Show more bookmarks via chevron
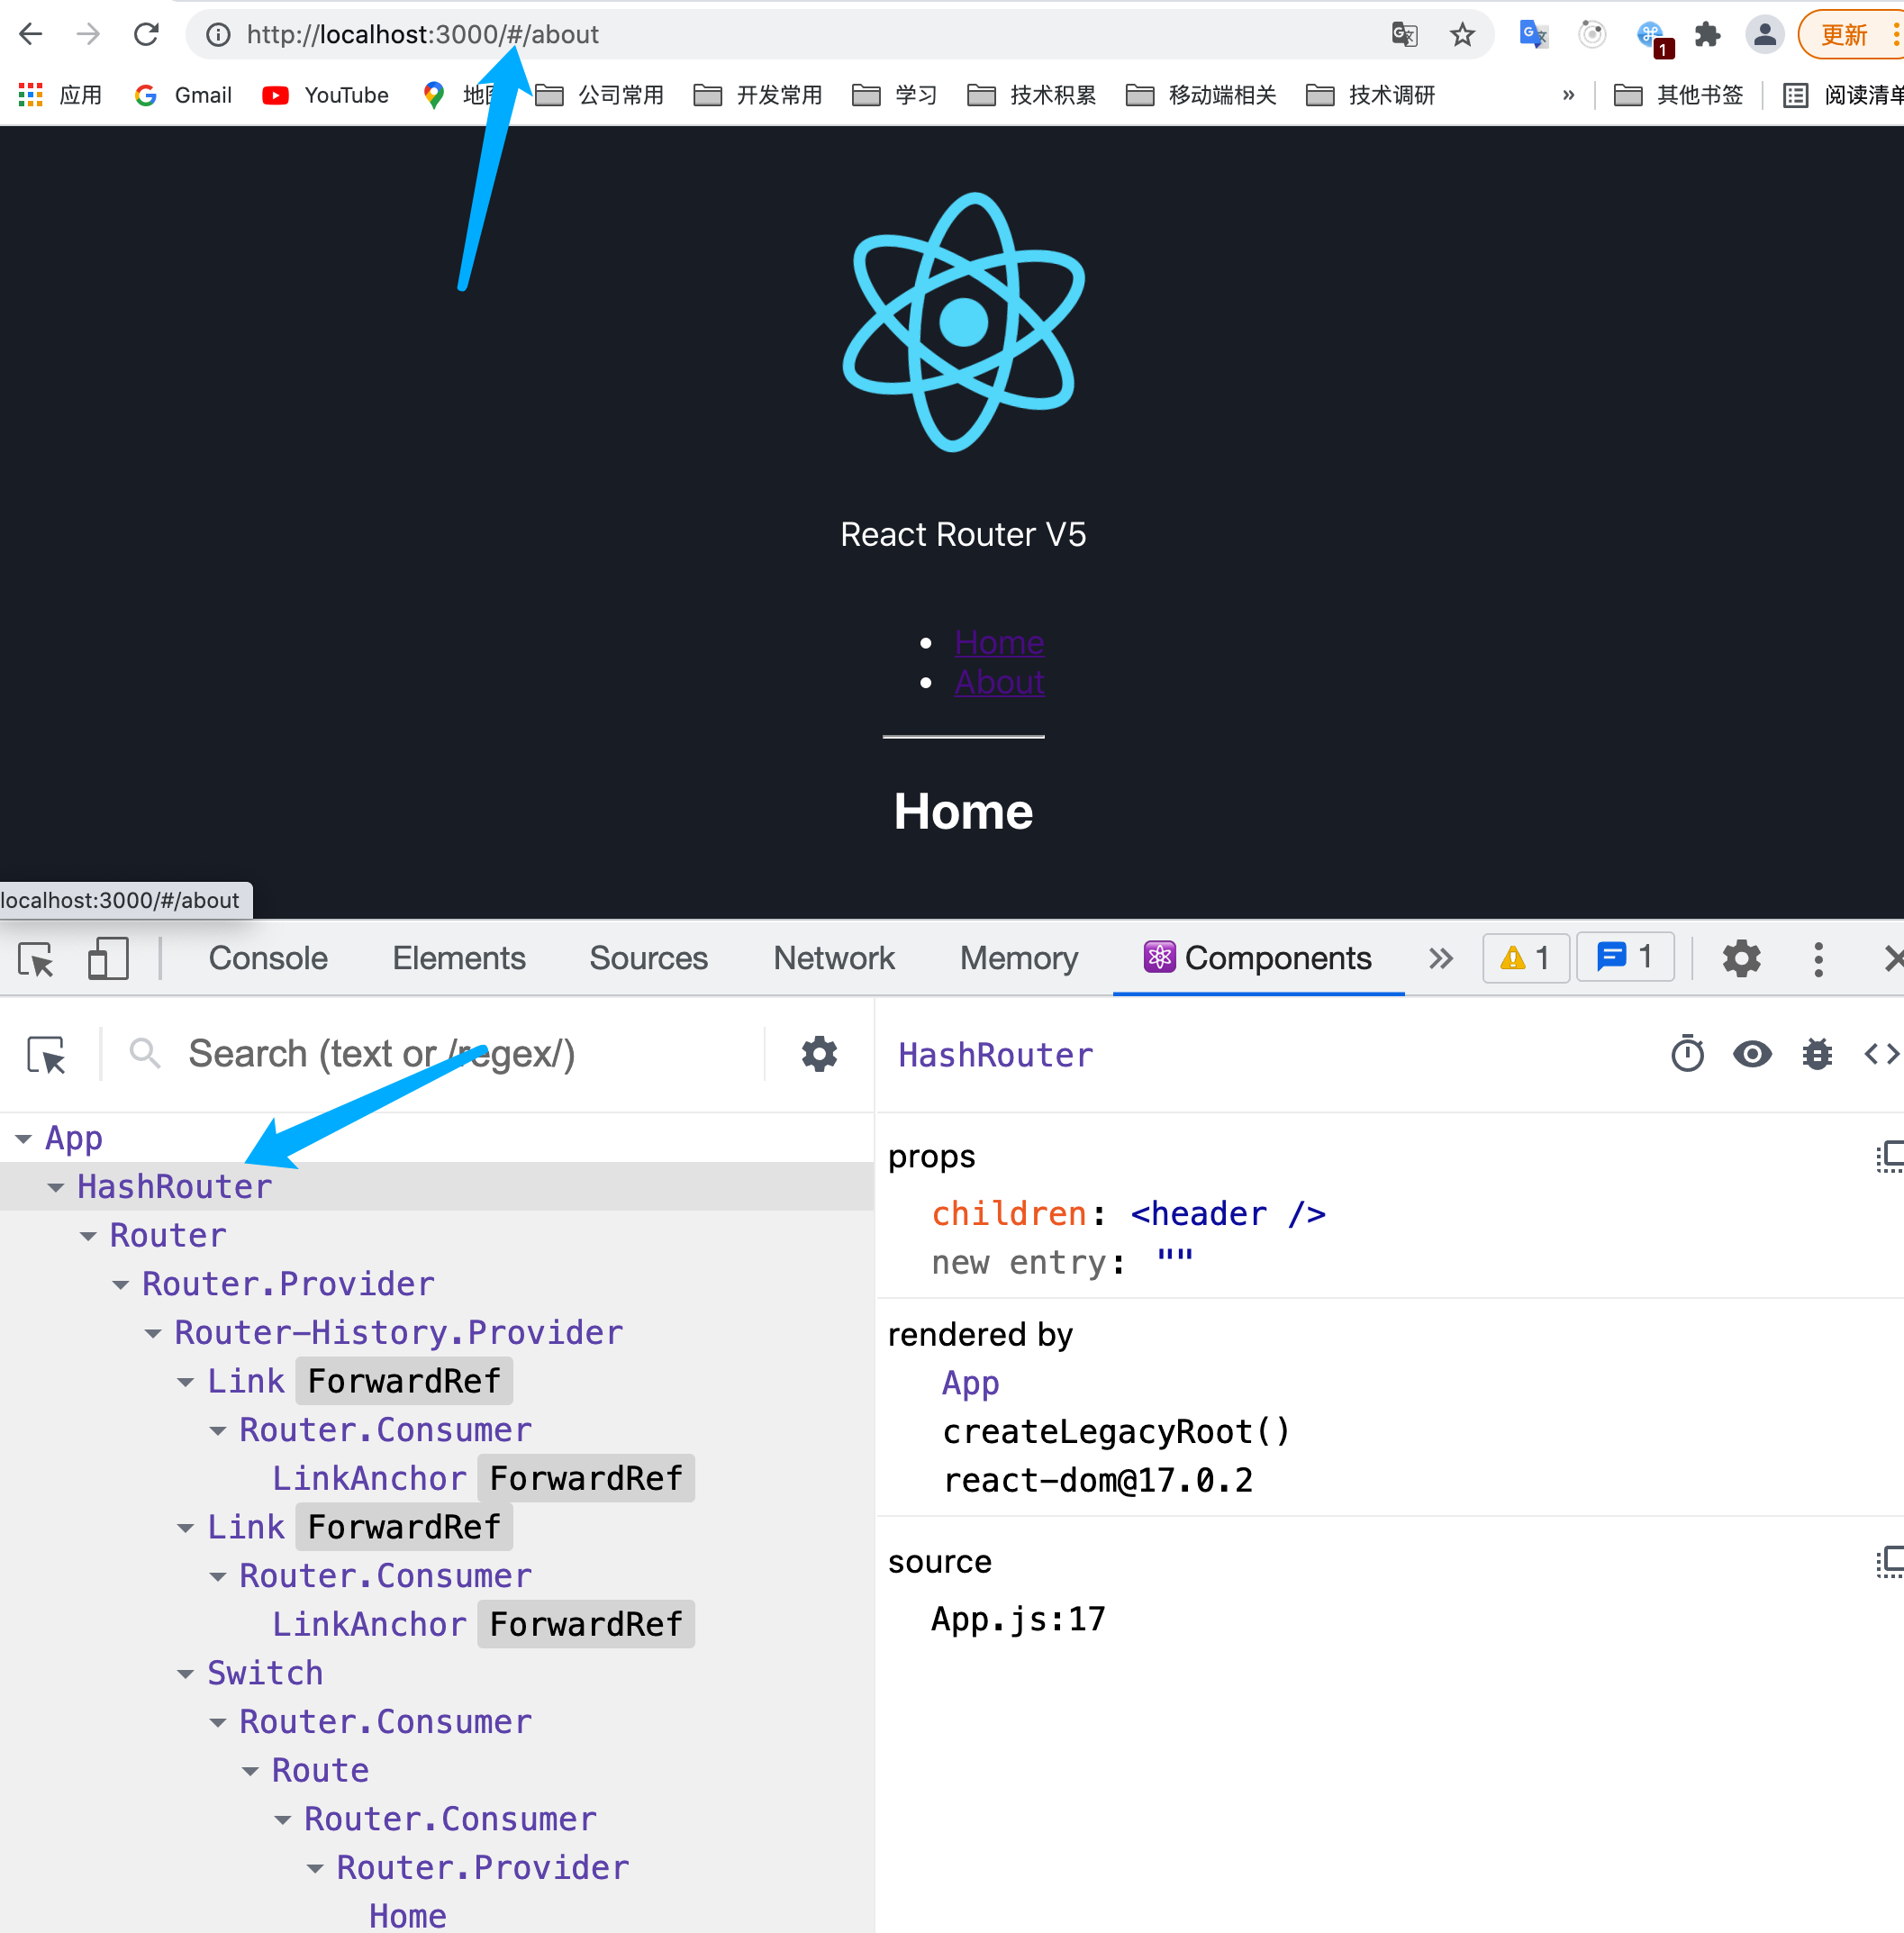Viewport: 1904px width, 1933px height. 1568,95
